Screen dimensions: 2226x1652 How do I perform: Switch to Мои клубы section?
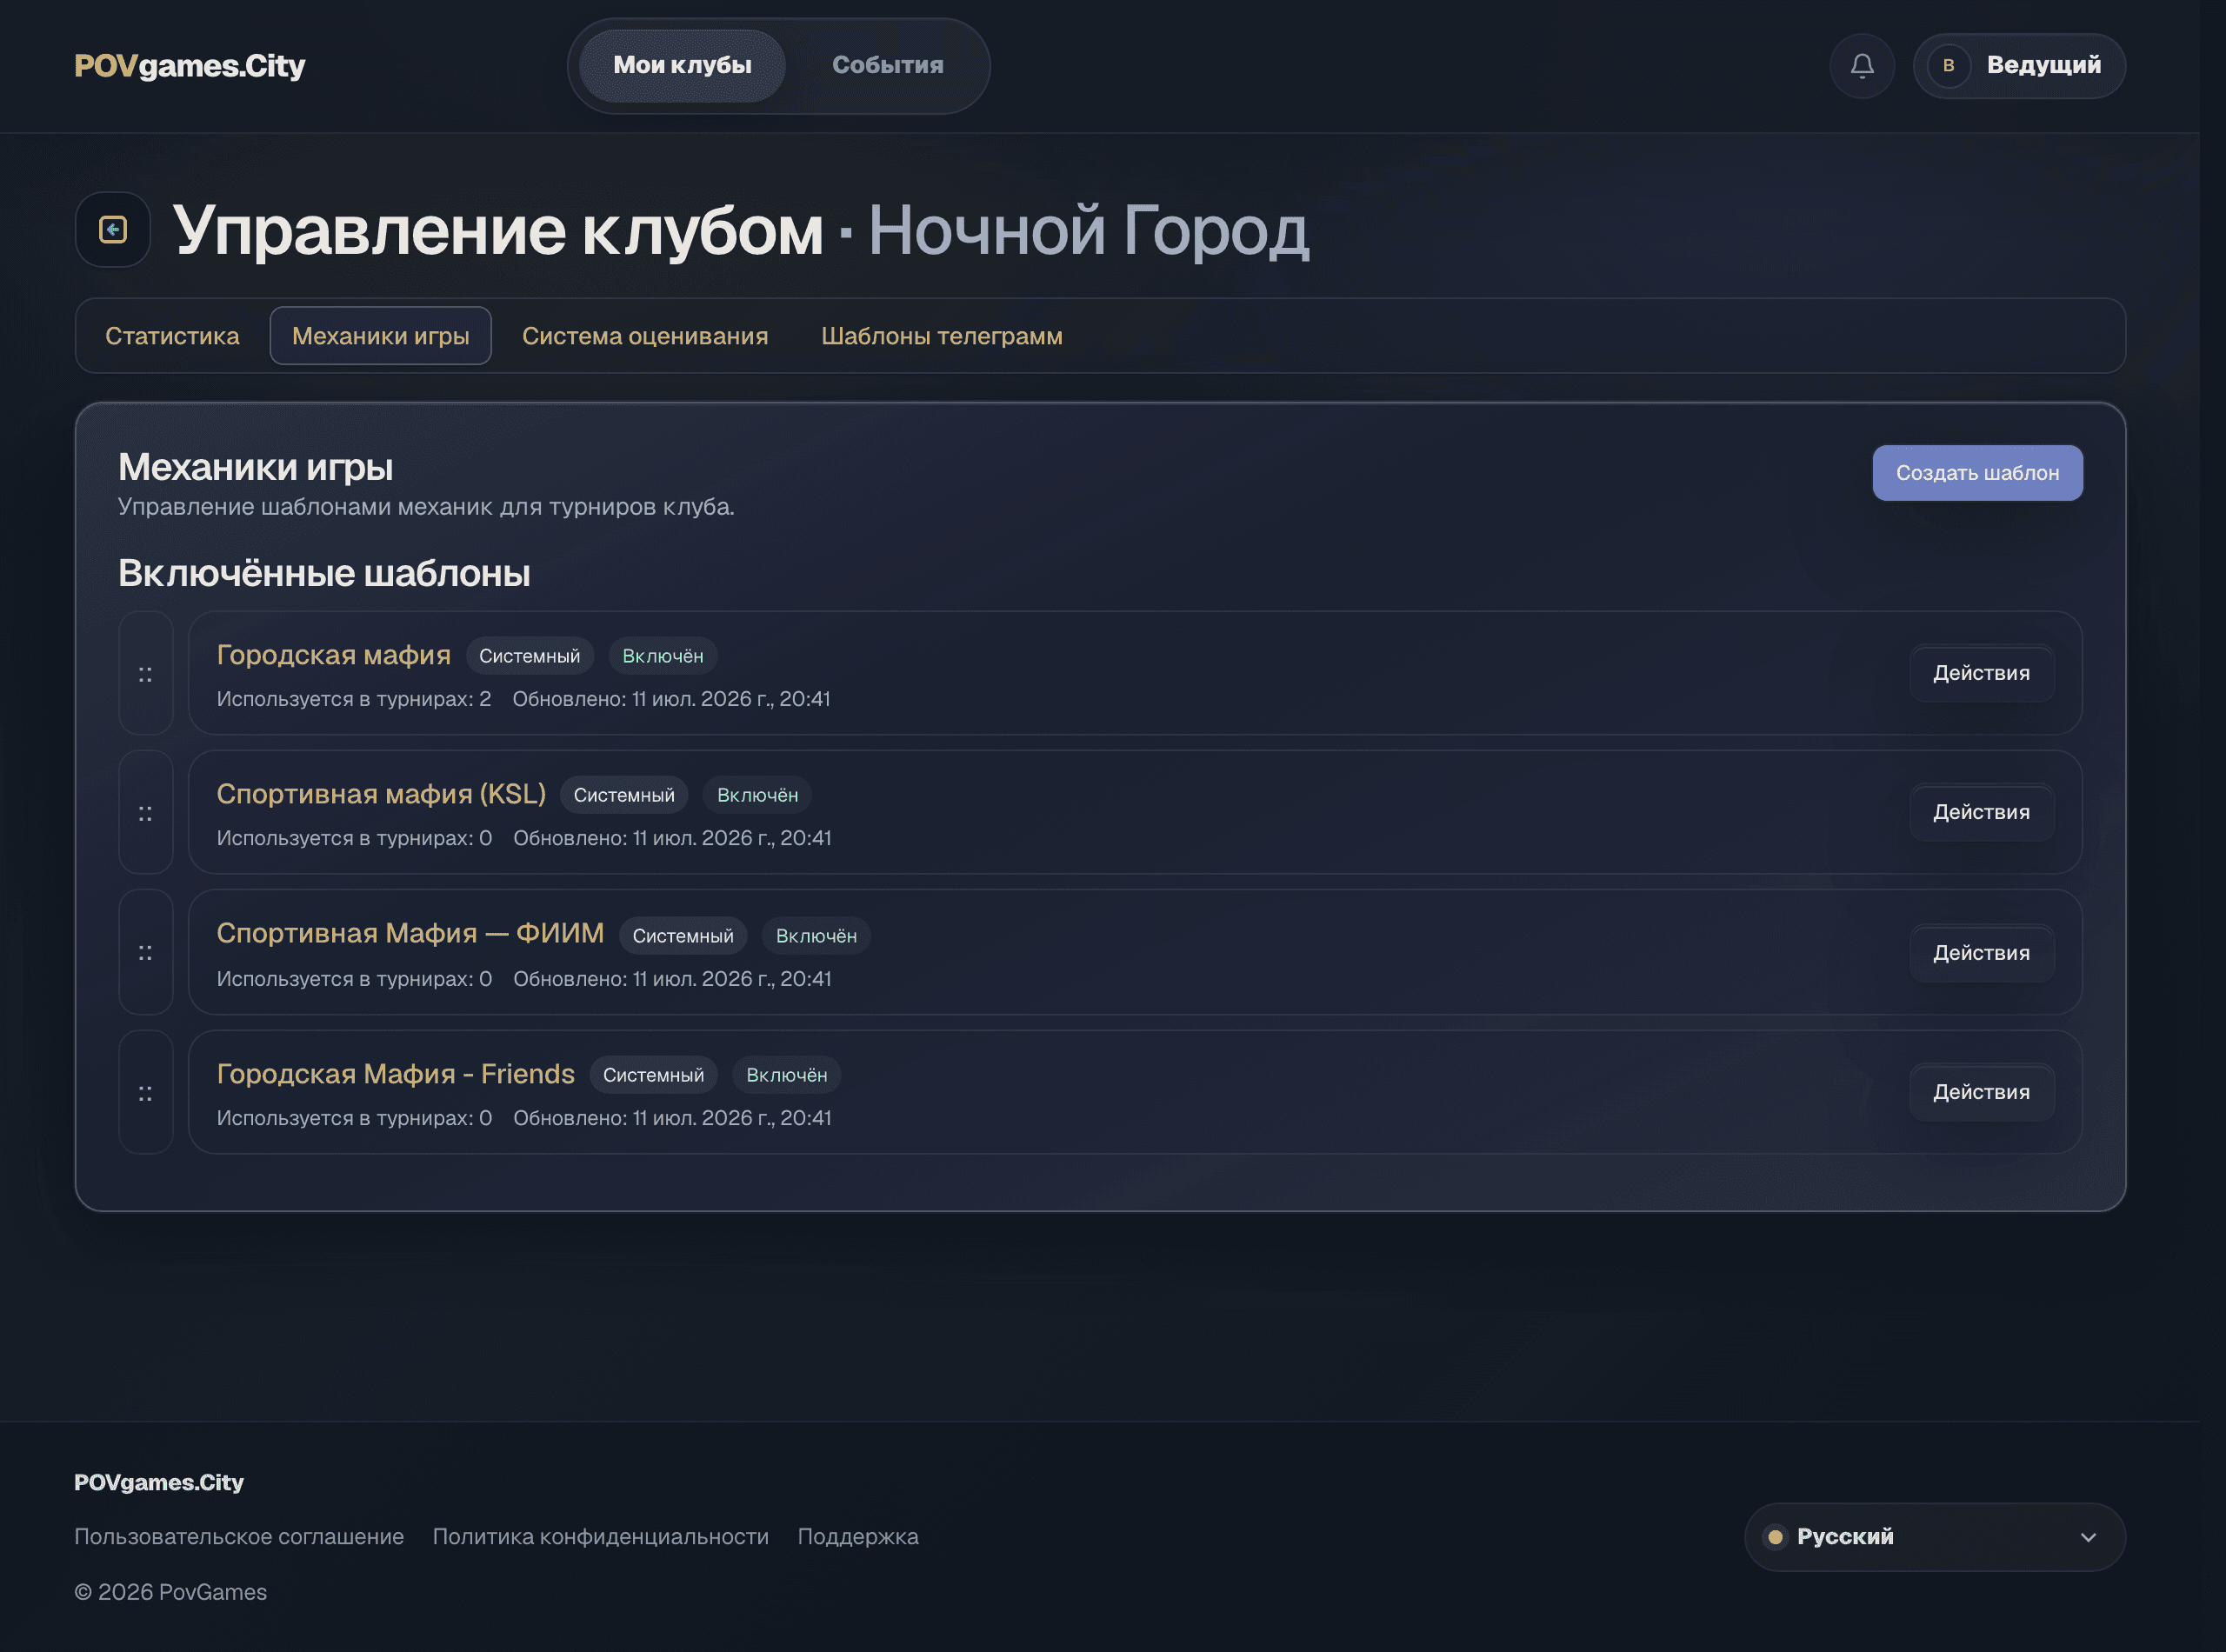pyautogui.click(x=682, y=66)
